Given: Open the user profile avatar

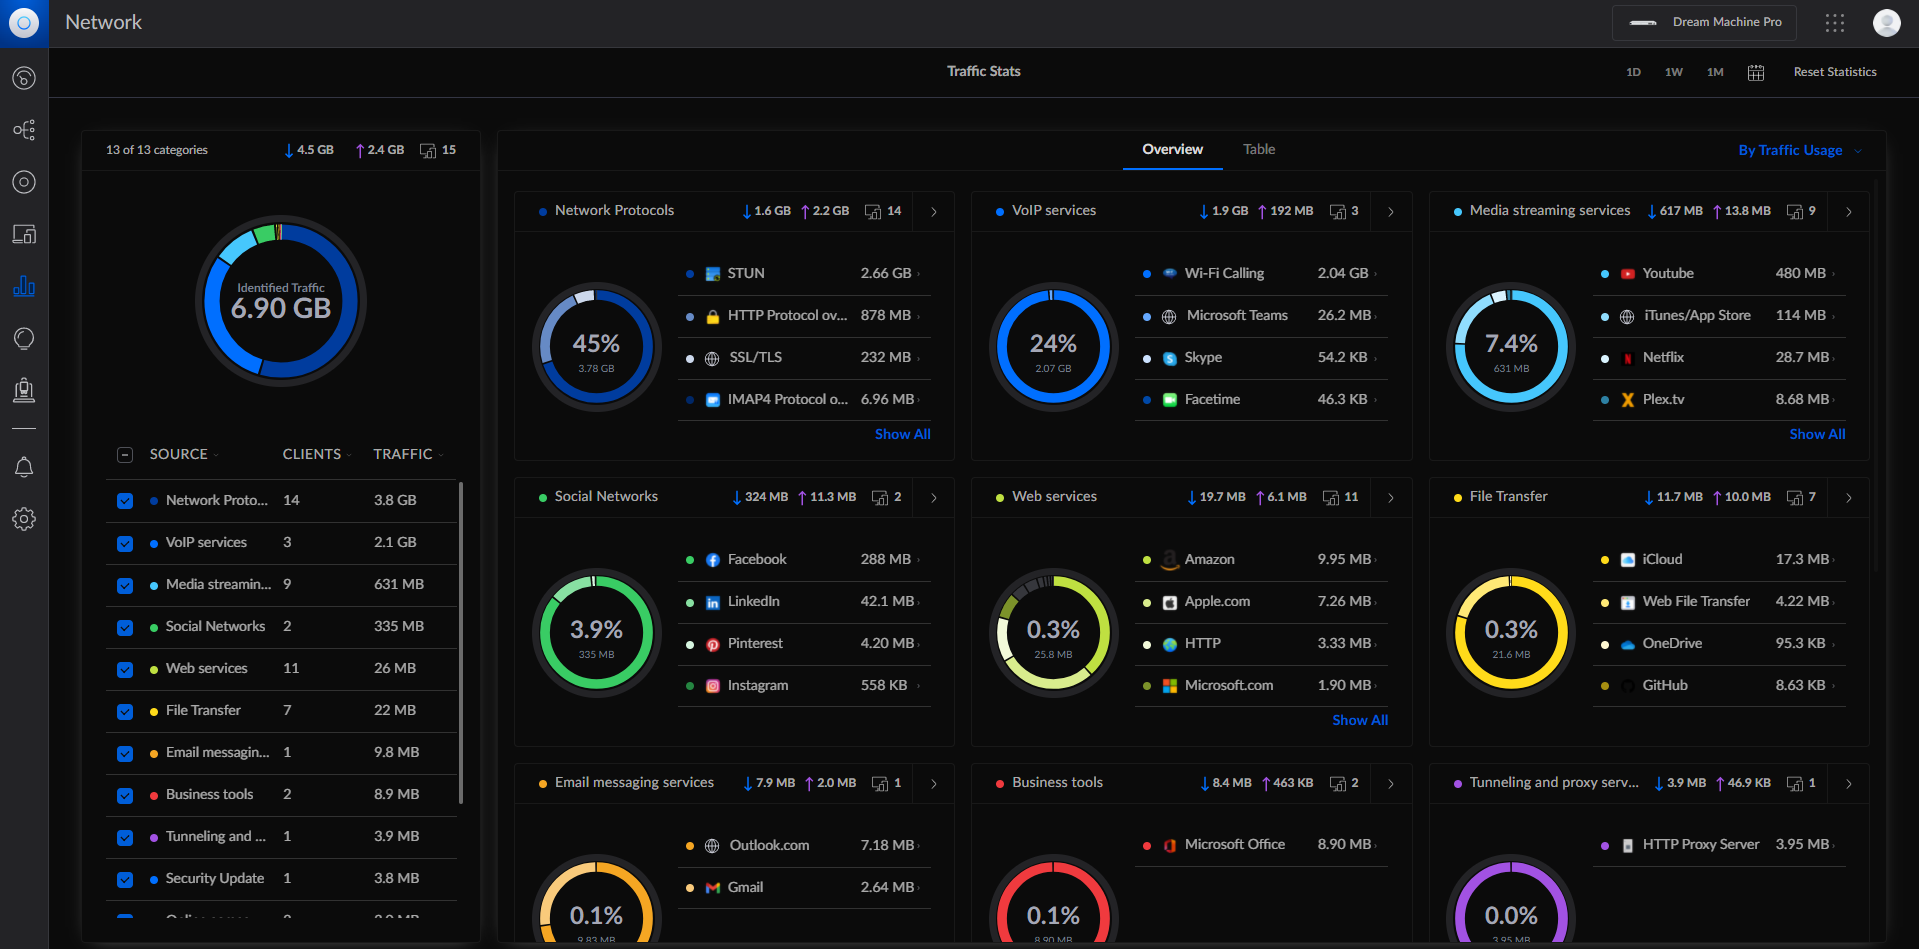Looking at the screenshot, I should [x=1886, y=22].
